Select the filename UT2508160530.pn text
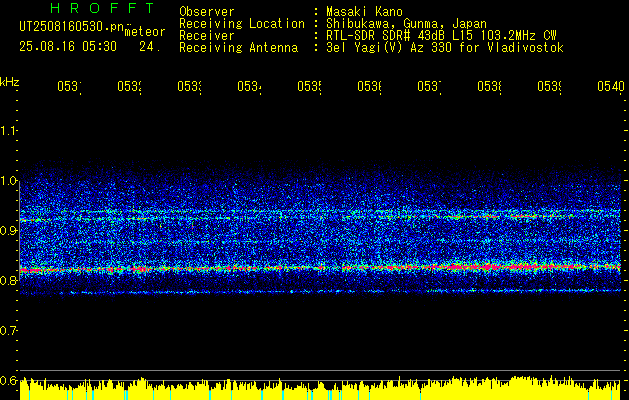This screenshot has height=400, width=629. click(71, 27)
